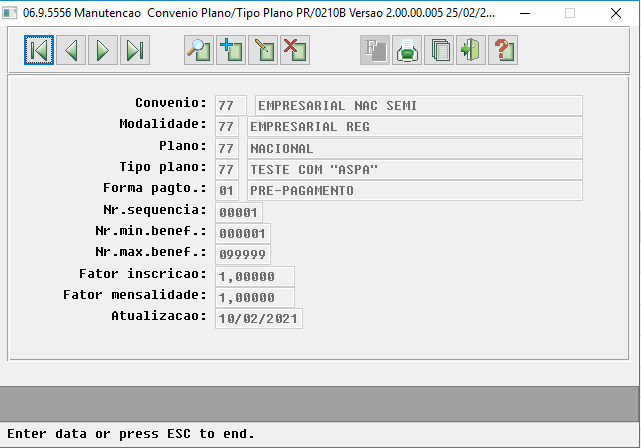This screenshot has height=448, width=641.
Task: Jump to the last record
Action: [x=135, y=50]
